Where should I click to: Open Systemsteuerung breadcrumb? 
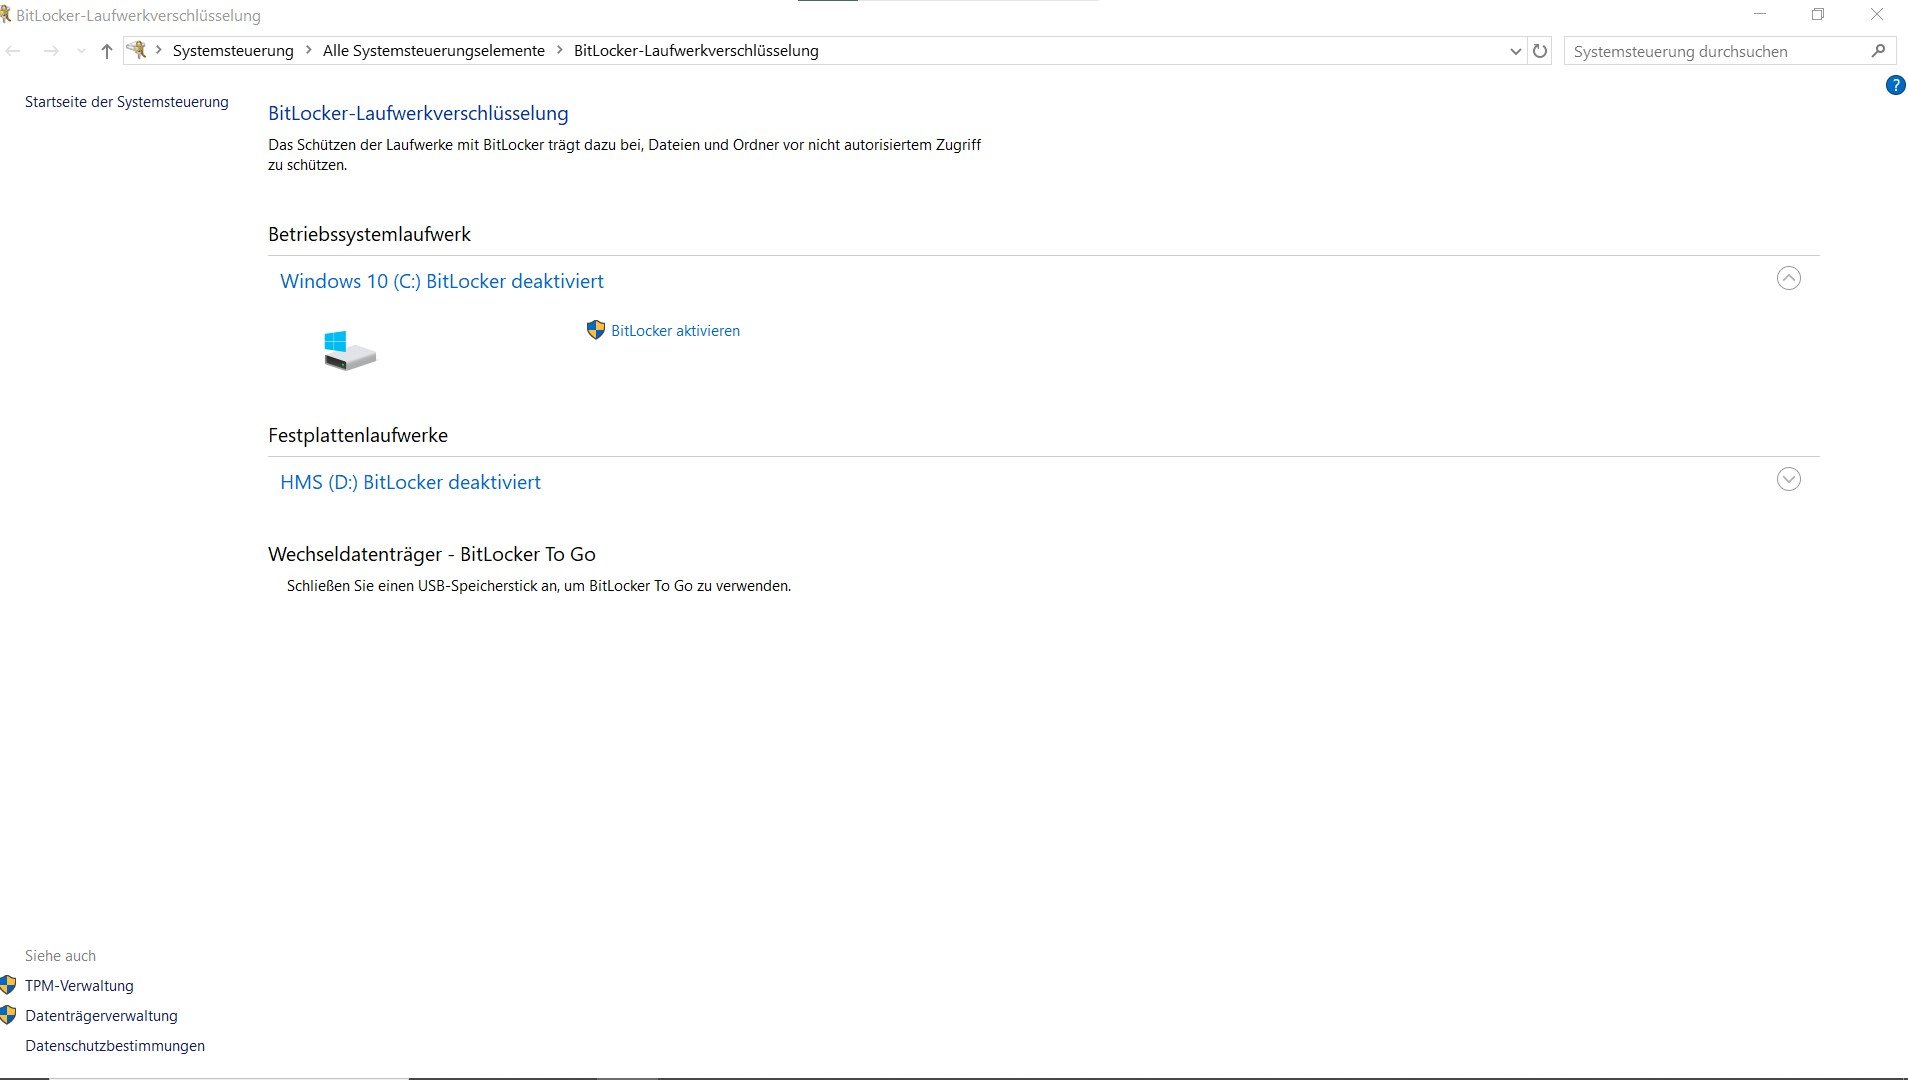click(233, 51)
